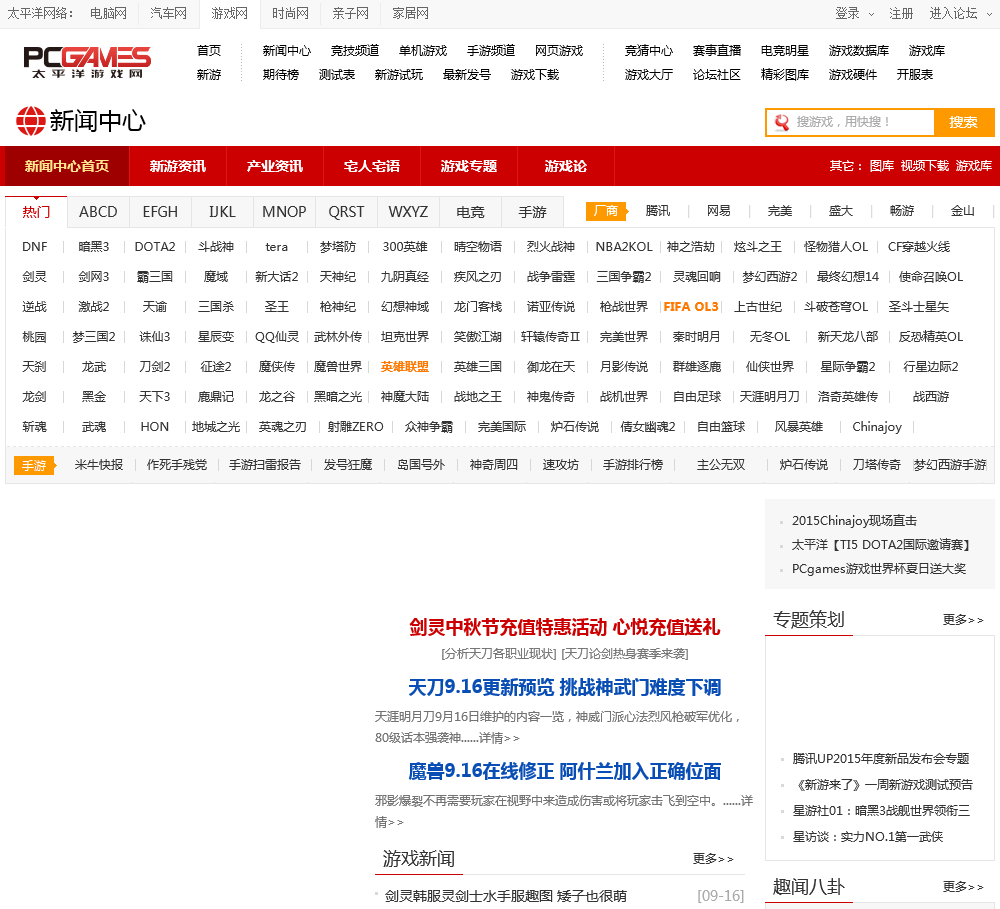Click the DNF game link
Screen dimensions: 1000x909
34,247
